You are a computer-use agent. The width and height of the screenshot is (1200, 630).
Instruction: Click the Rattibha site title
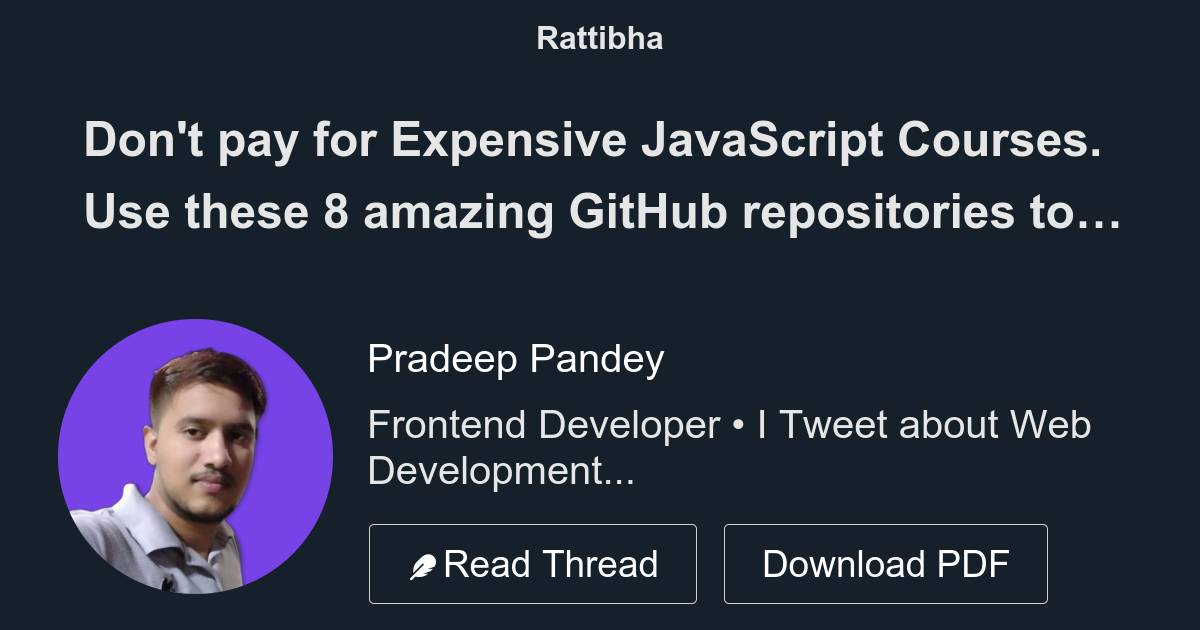(599, 39)
